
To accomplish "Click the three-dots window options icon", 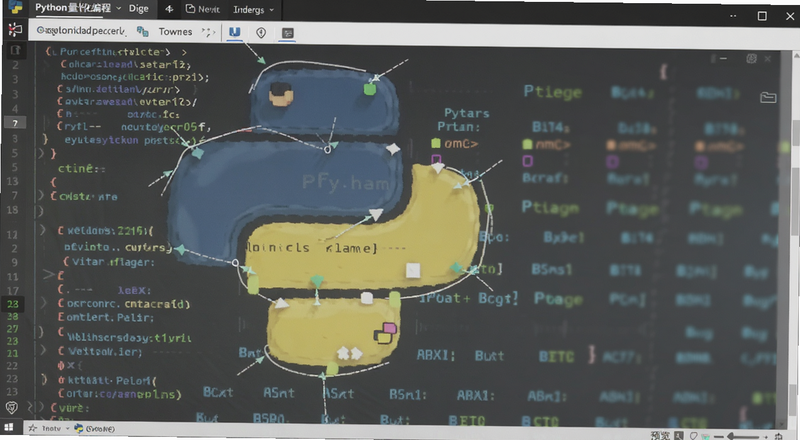I will click(733, 16).
